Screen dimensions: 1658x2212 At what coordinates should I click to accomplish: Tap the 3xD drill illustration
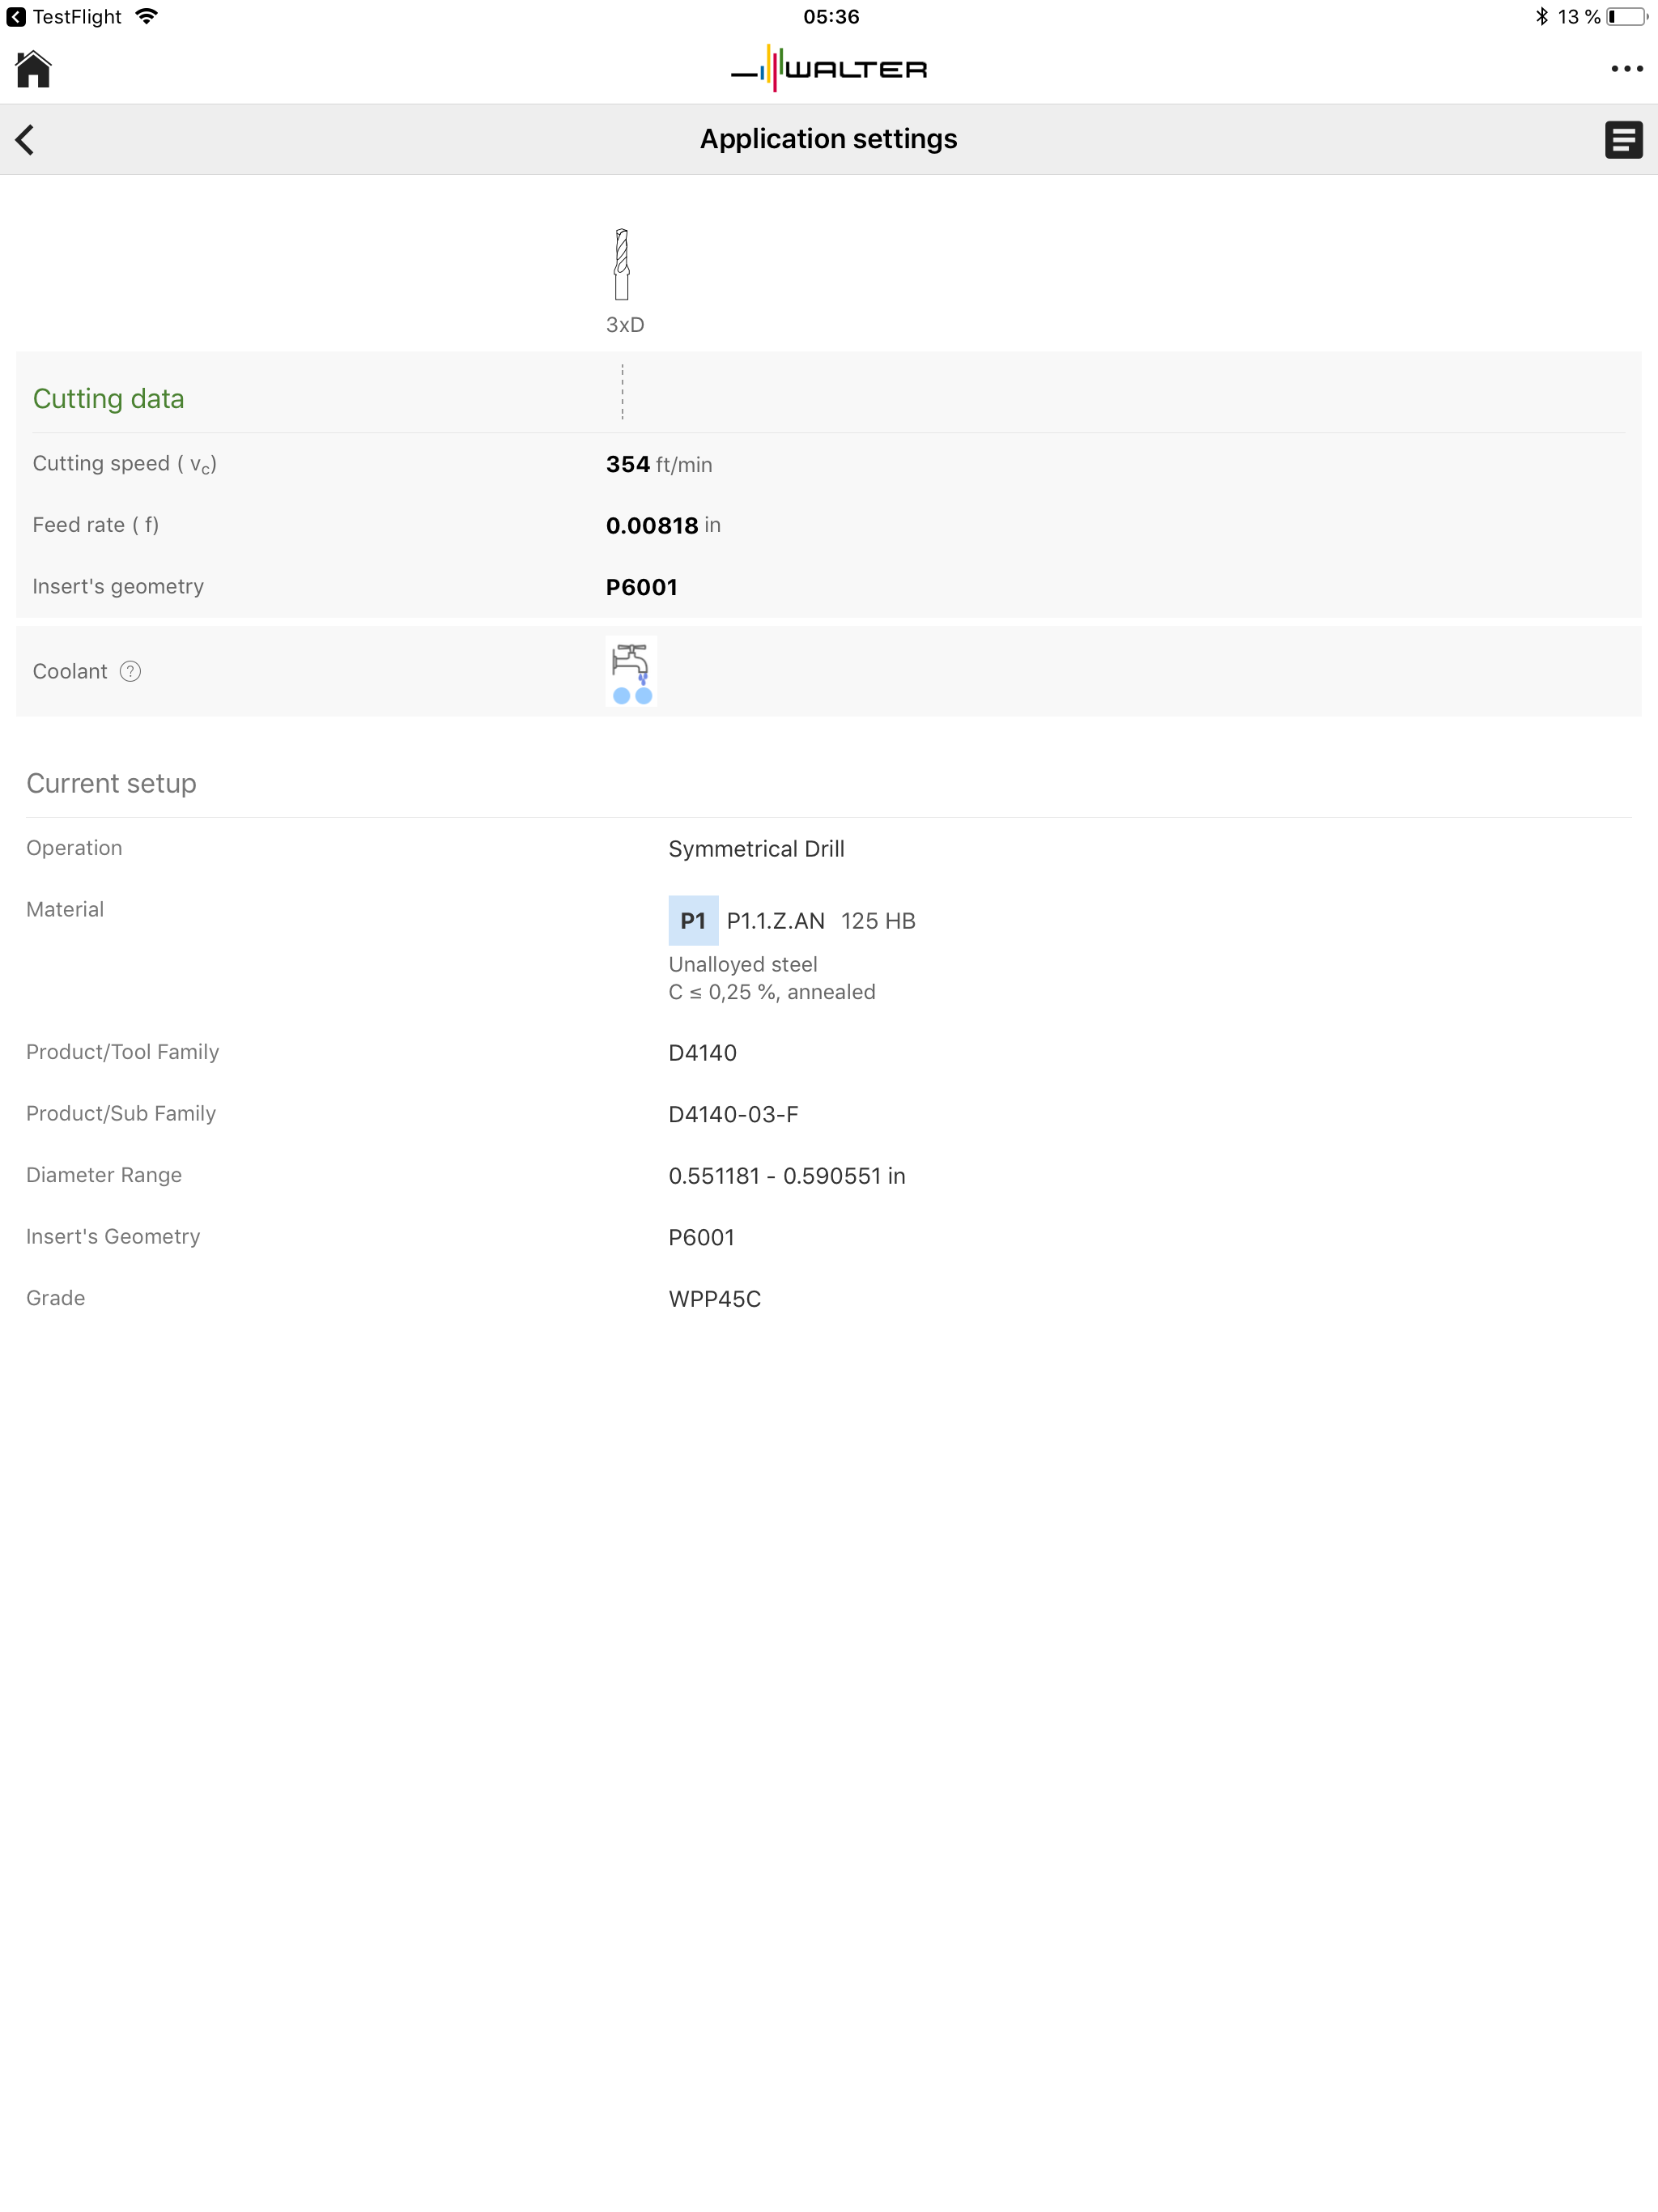tap(622, 264)
